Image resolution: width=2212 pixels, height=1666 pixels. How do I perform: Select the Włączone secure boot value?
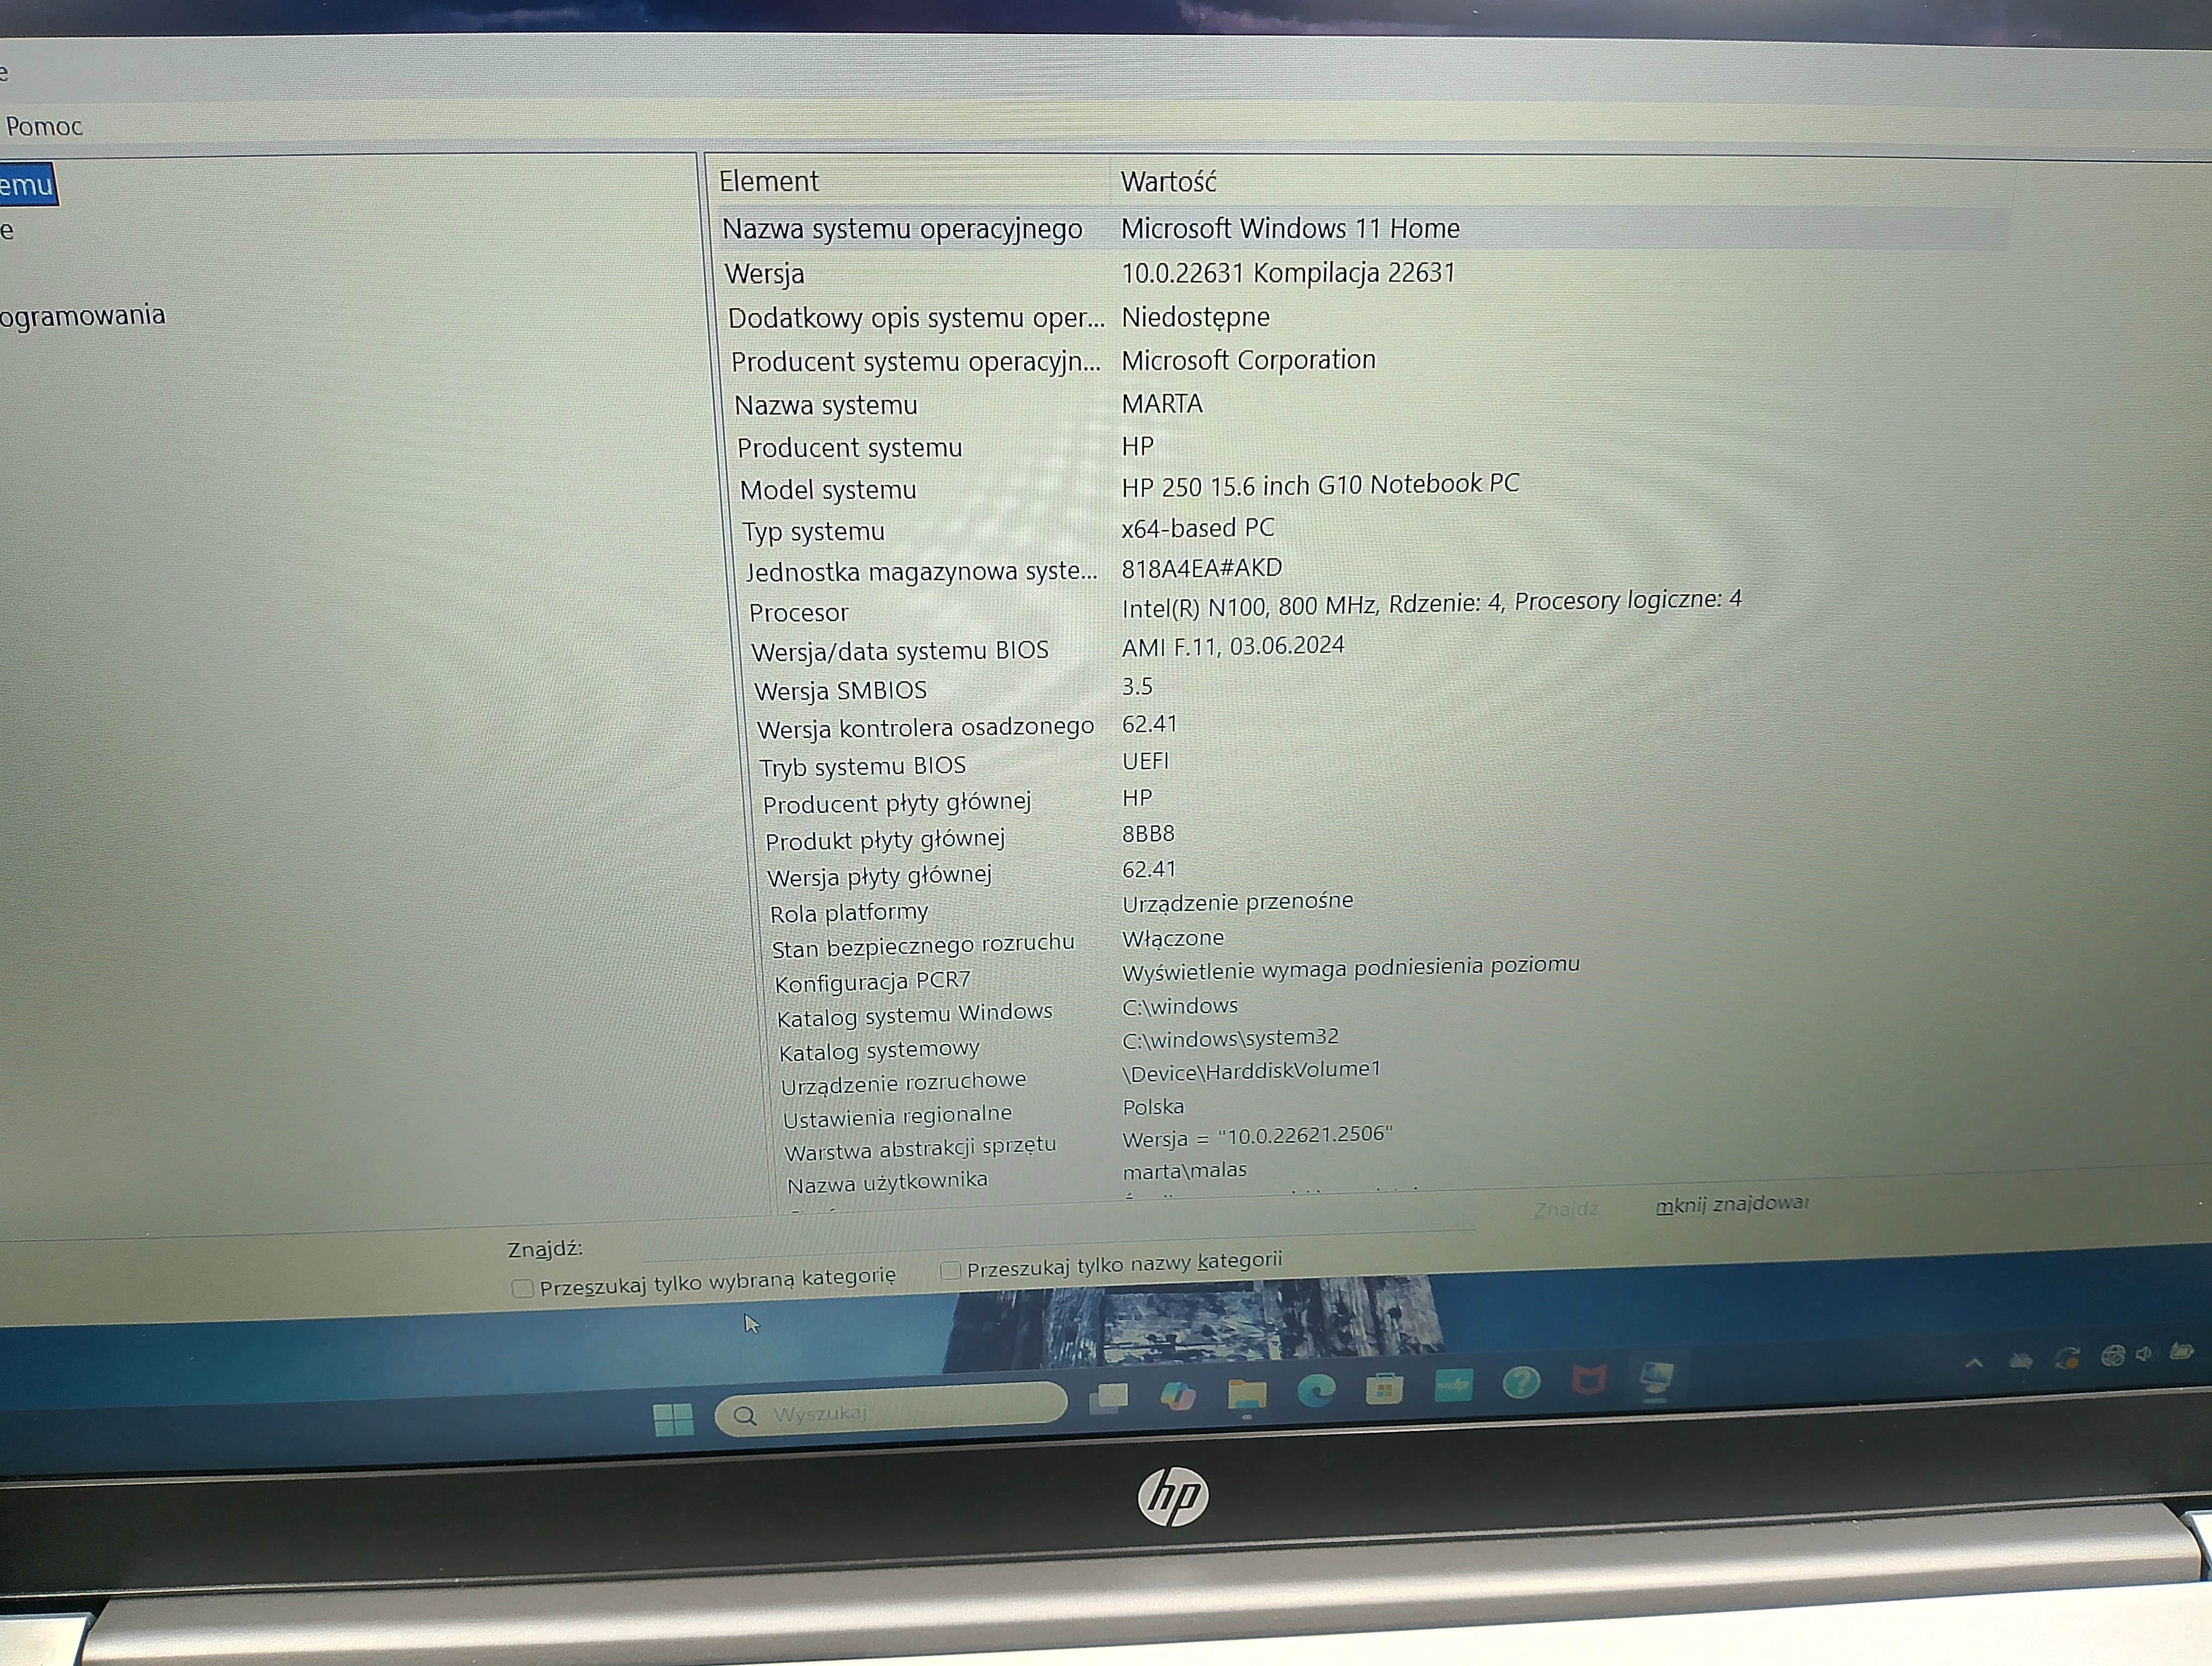click(x=1172, y=938)
